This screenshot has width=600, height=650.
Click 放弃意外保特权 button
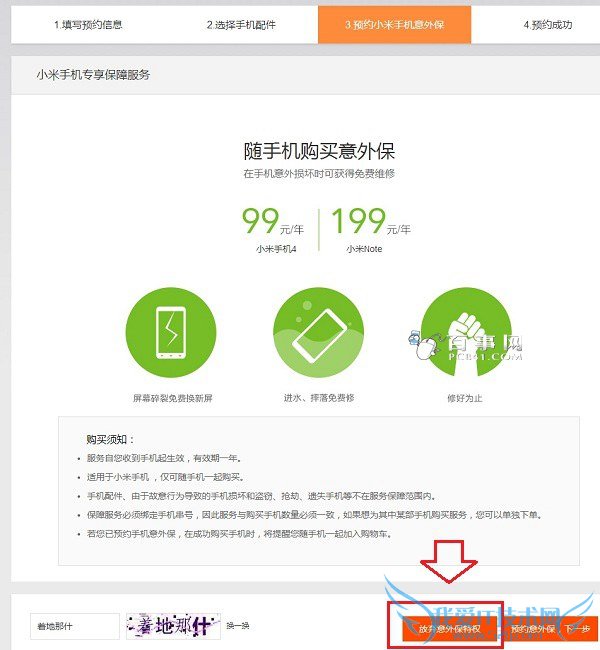[x=449, y=629]
